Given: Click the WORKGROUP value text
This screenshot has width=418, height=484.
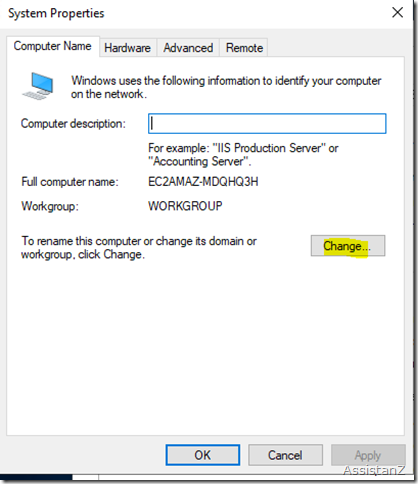Looking at the screenshot, I should pos(185,206).
